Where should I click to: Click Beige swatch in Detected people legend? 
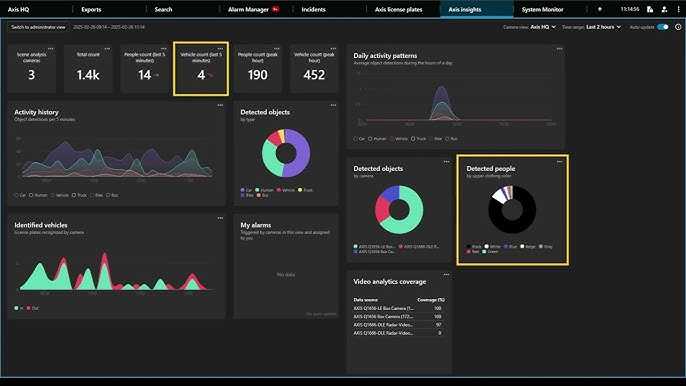[522, 246]
